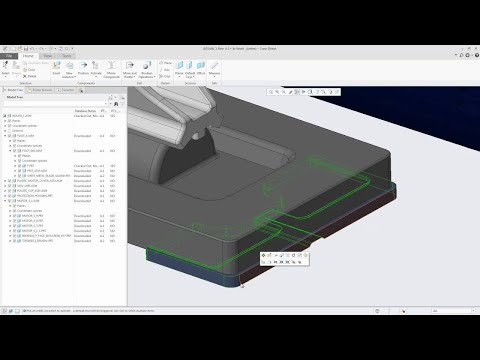Screen dimensions: 480x360
Task: Click the Activate component icon
Action: tap(96, 66)
